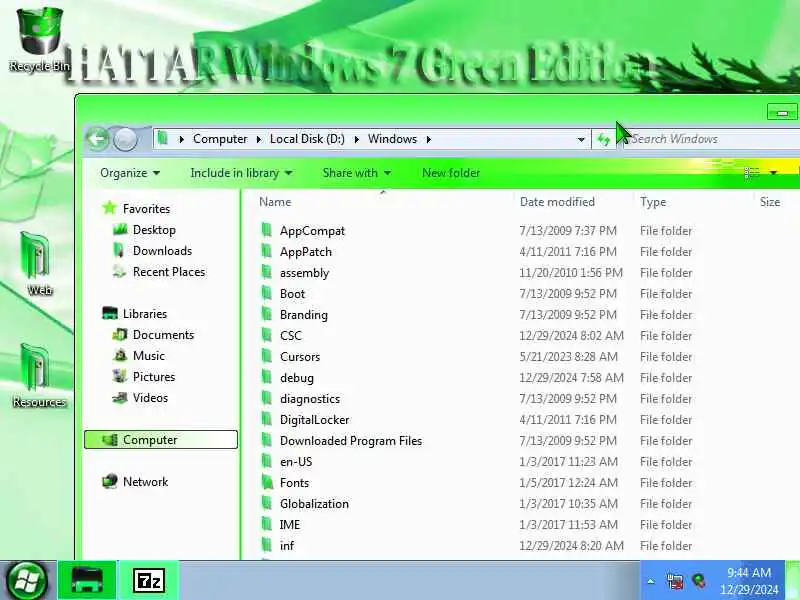This screenshot has width=800, height=600.
Task: Click Local Disk (D:) in the breadcrumb
Action: [307, 139]
